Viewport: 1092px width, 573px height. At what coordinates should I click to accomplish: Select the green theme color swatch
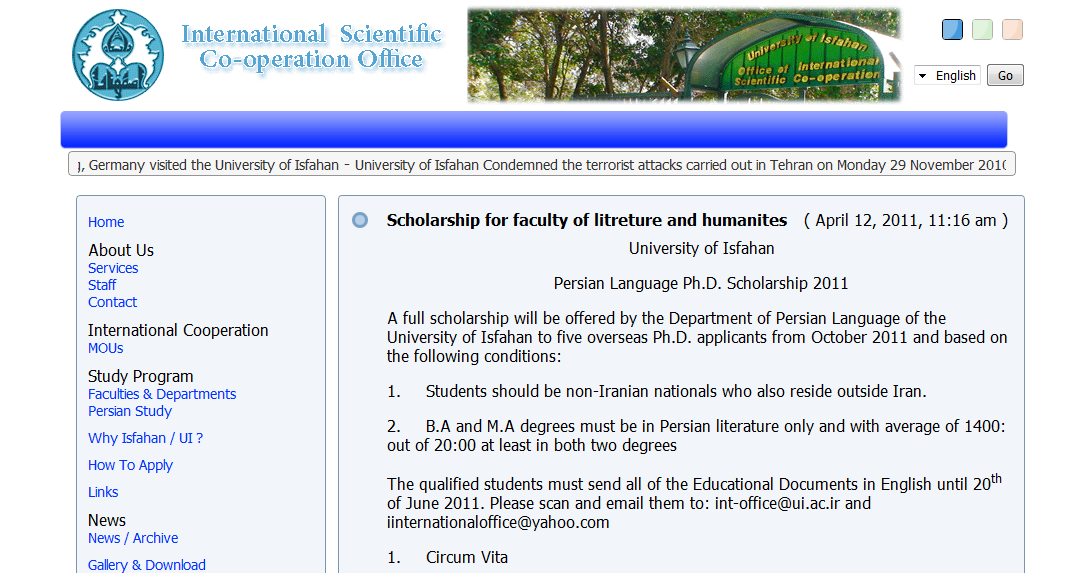point(982,30)
